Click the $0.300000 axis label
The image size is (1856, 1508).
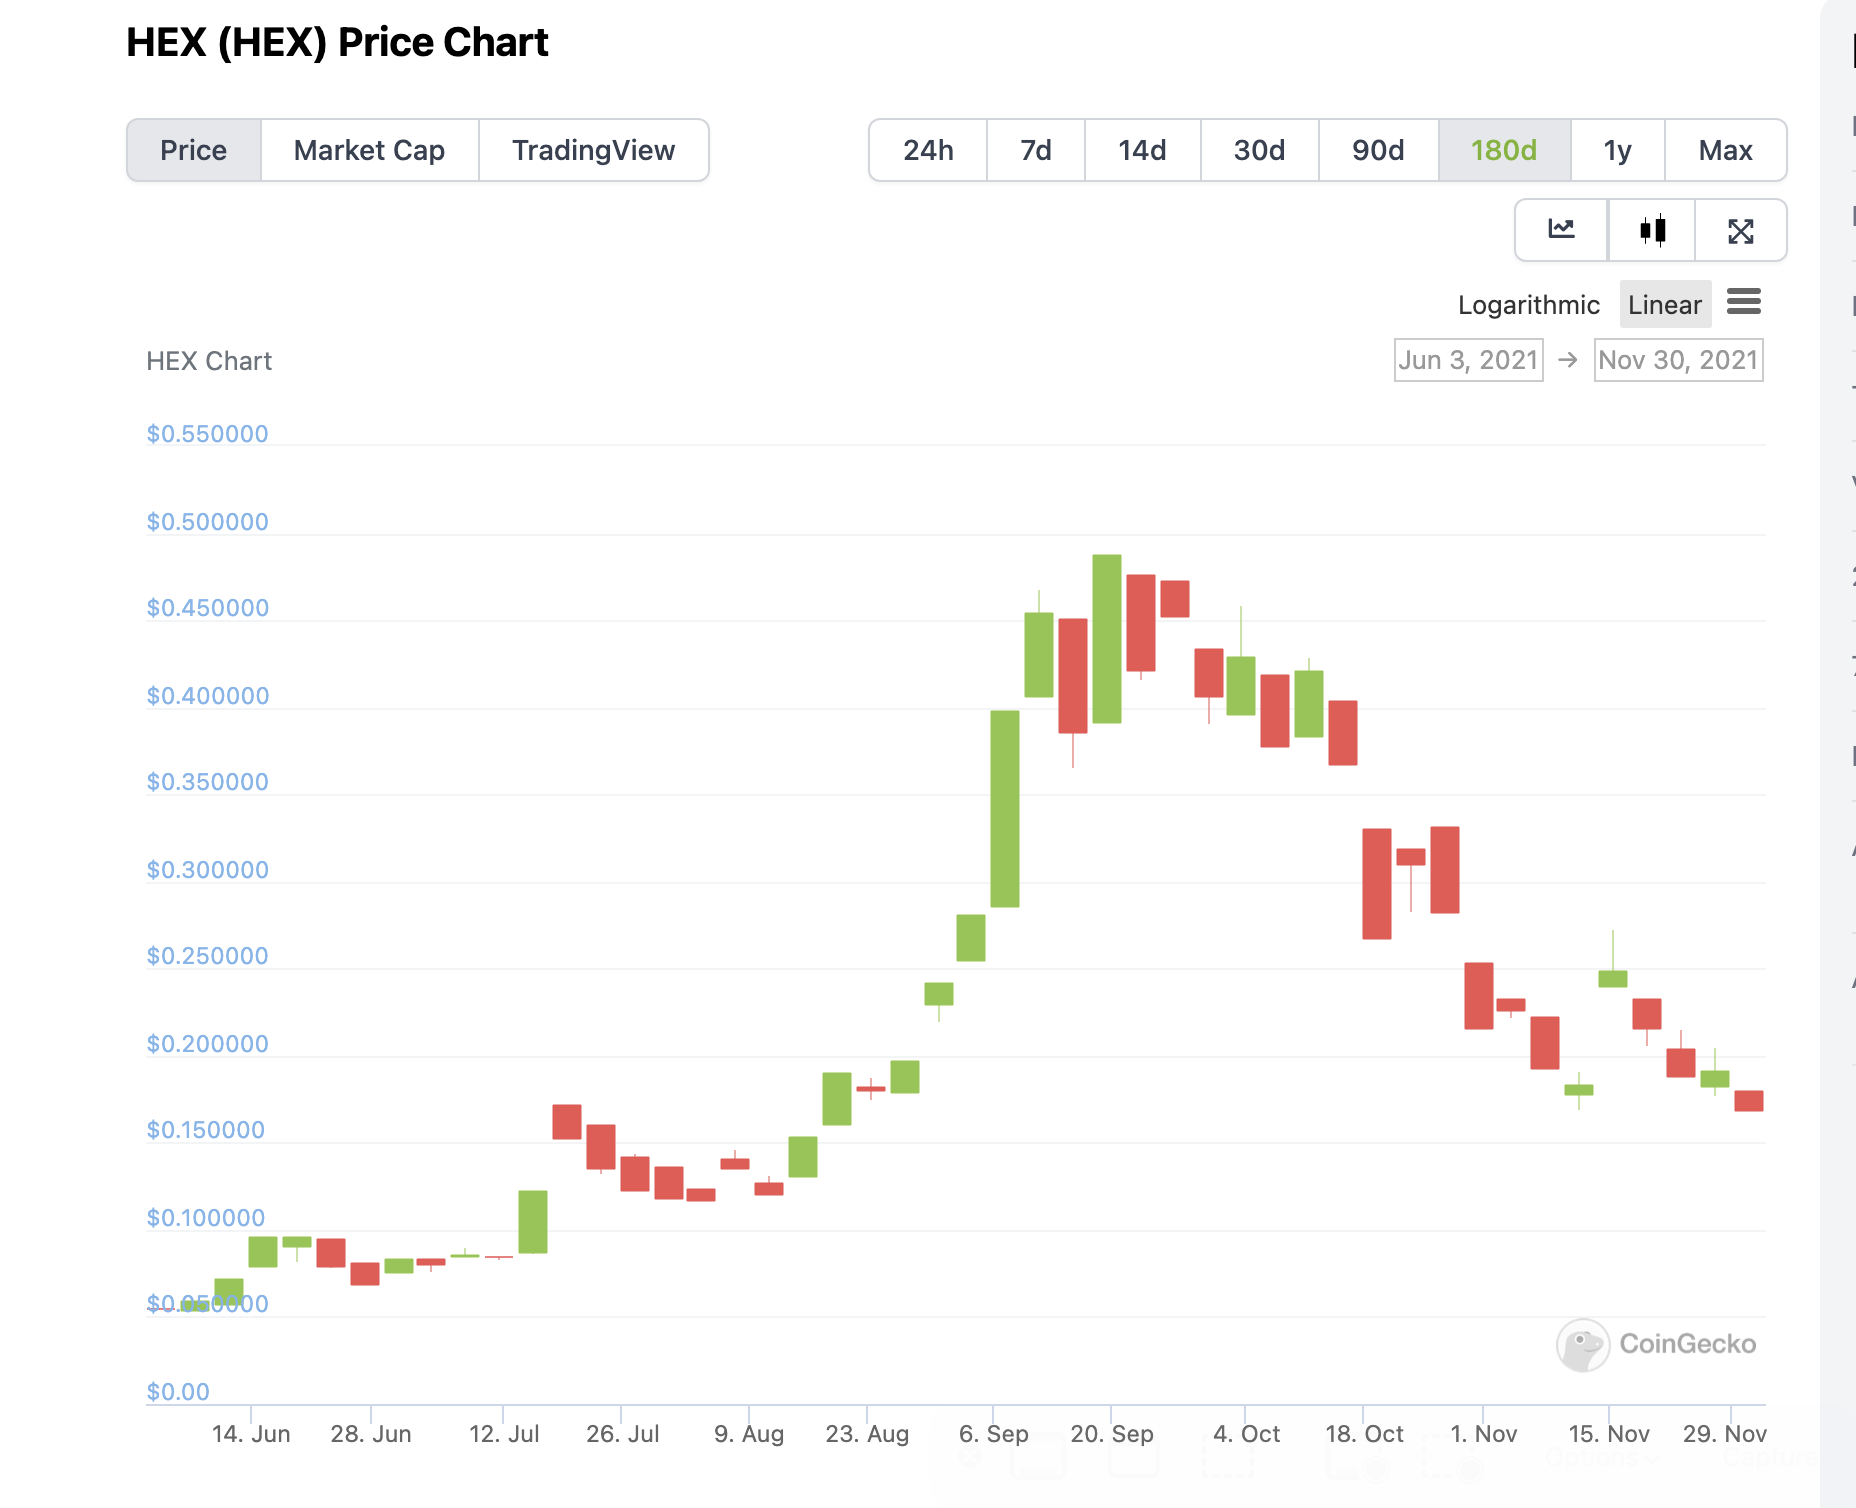coord(208,870)
